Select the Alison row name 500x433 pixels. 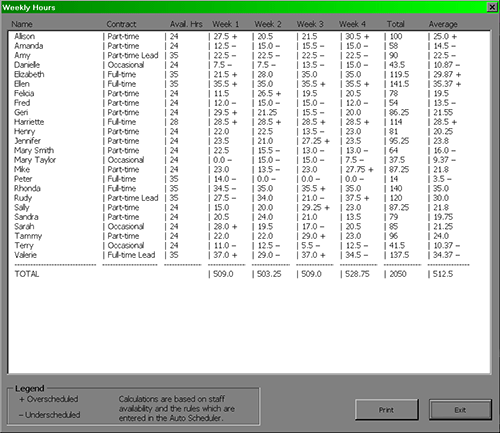coord(24,36)
